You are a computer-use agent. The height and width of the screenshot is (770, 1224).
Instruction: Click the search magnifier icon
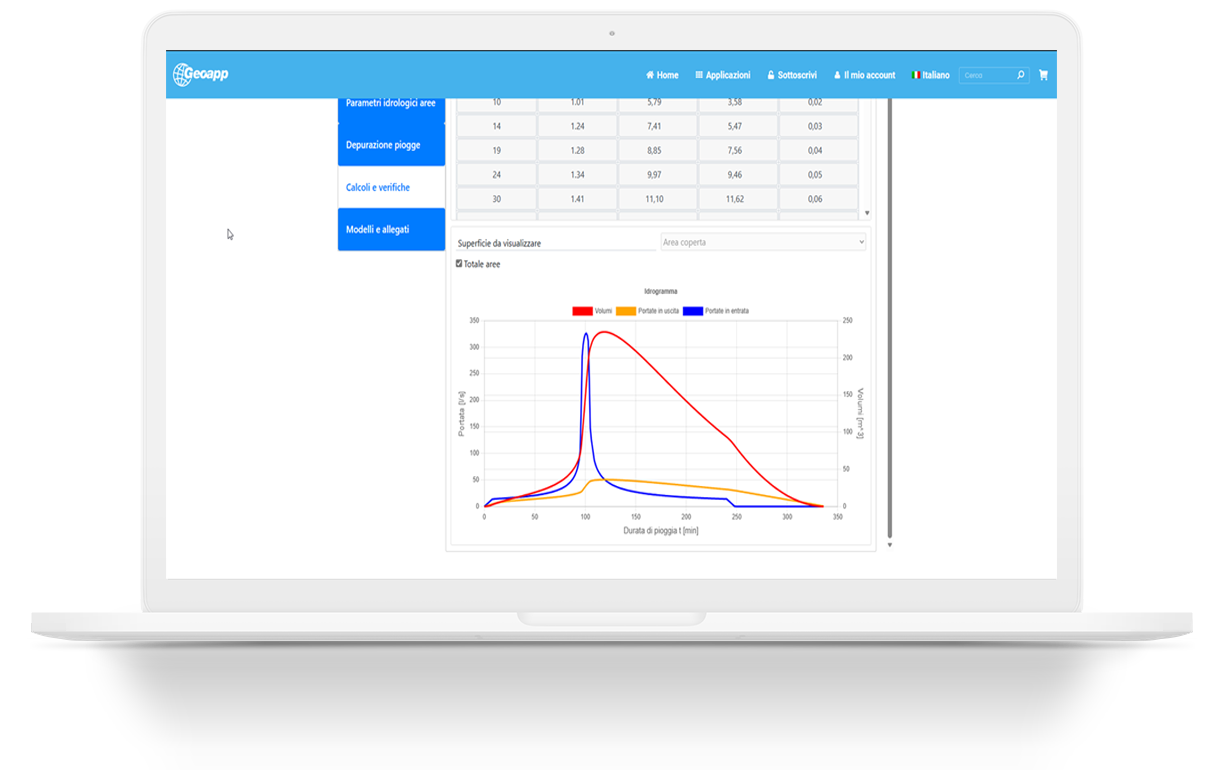click(1020, 75)
